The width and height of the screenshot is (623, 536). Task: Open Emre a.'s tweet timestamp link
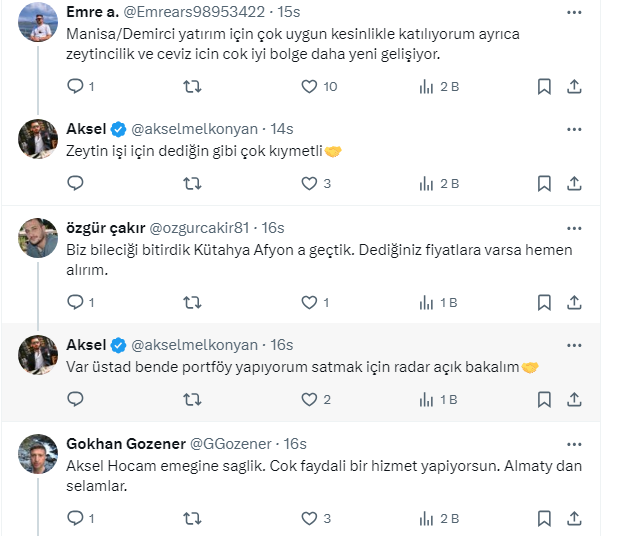286,12
